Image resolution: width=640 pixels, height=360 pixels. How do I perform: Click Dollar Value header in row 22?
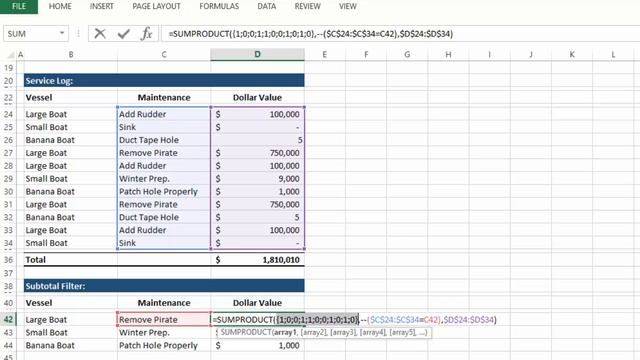coord(257,98)
